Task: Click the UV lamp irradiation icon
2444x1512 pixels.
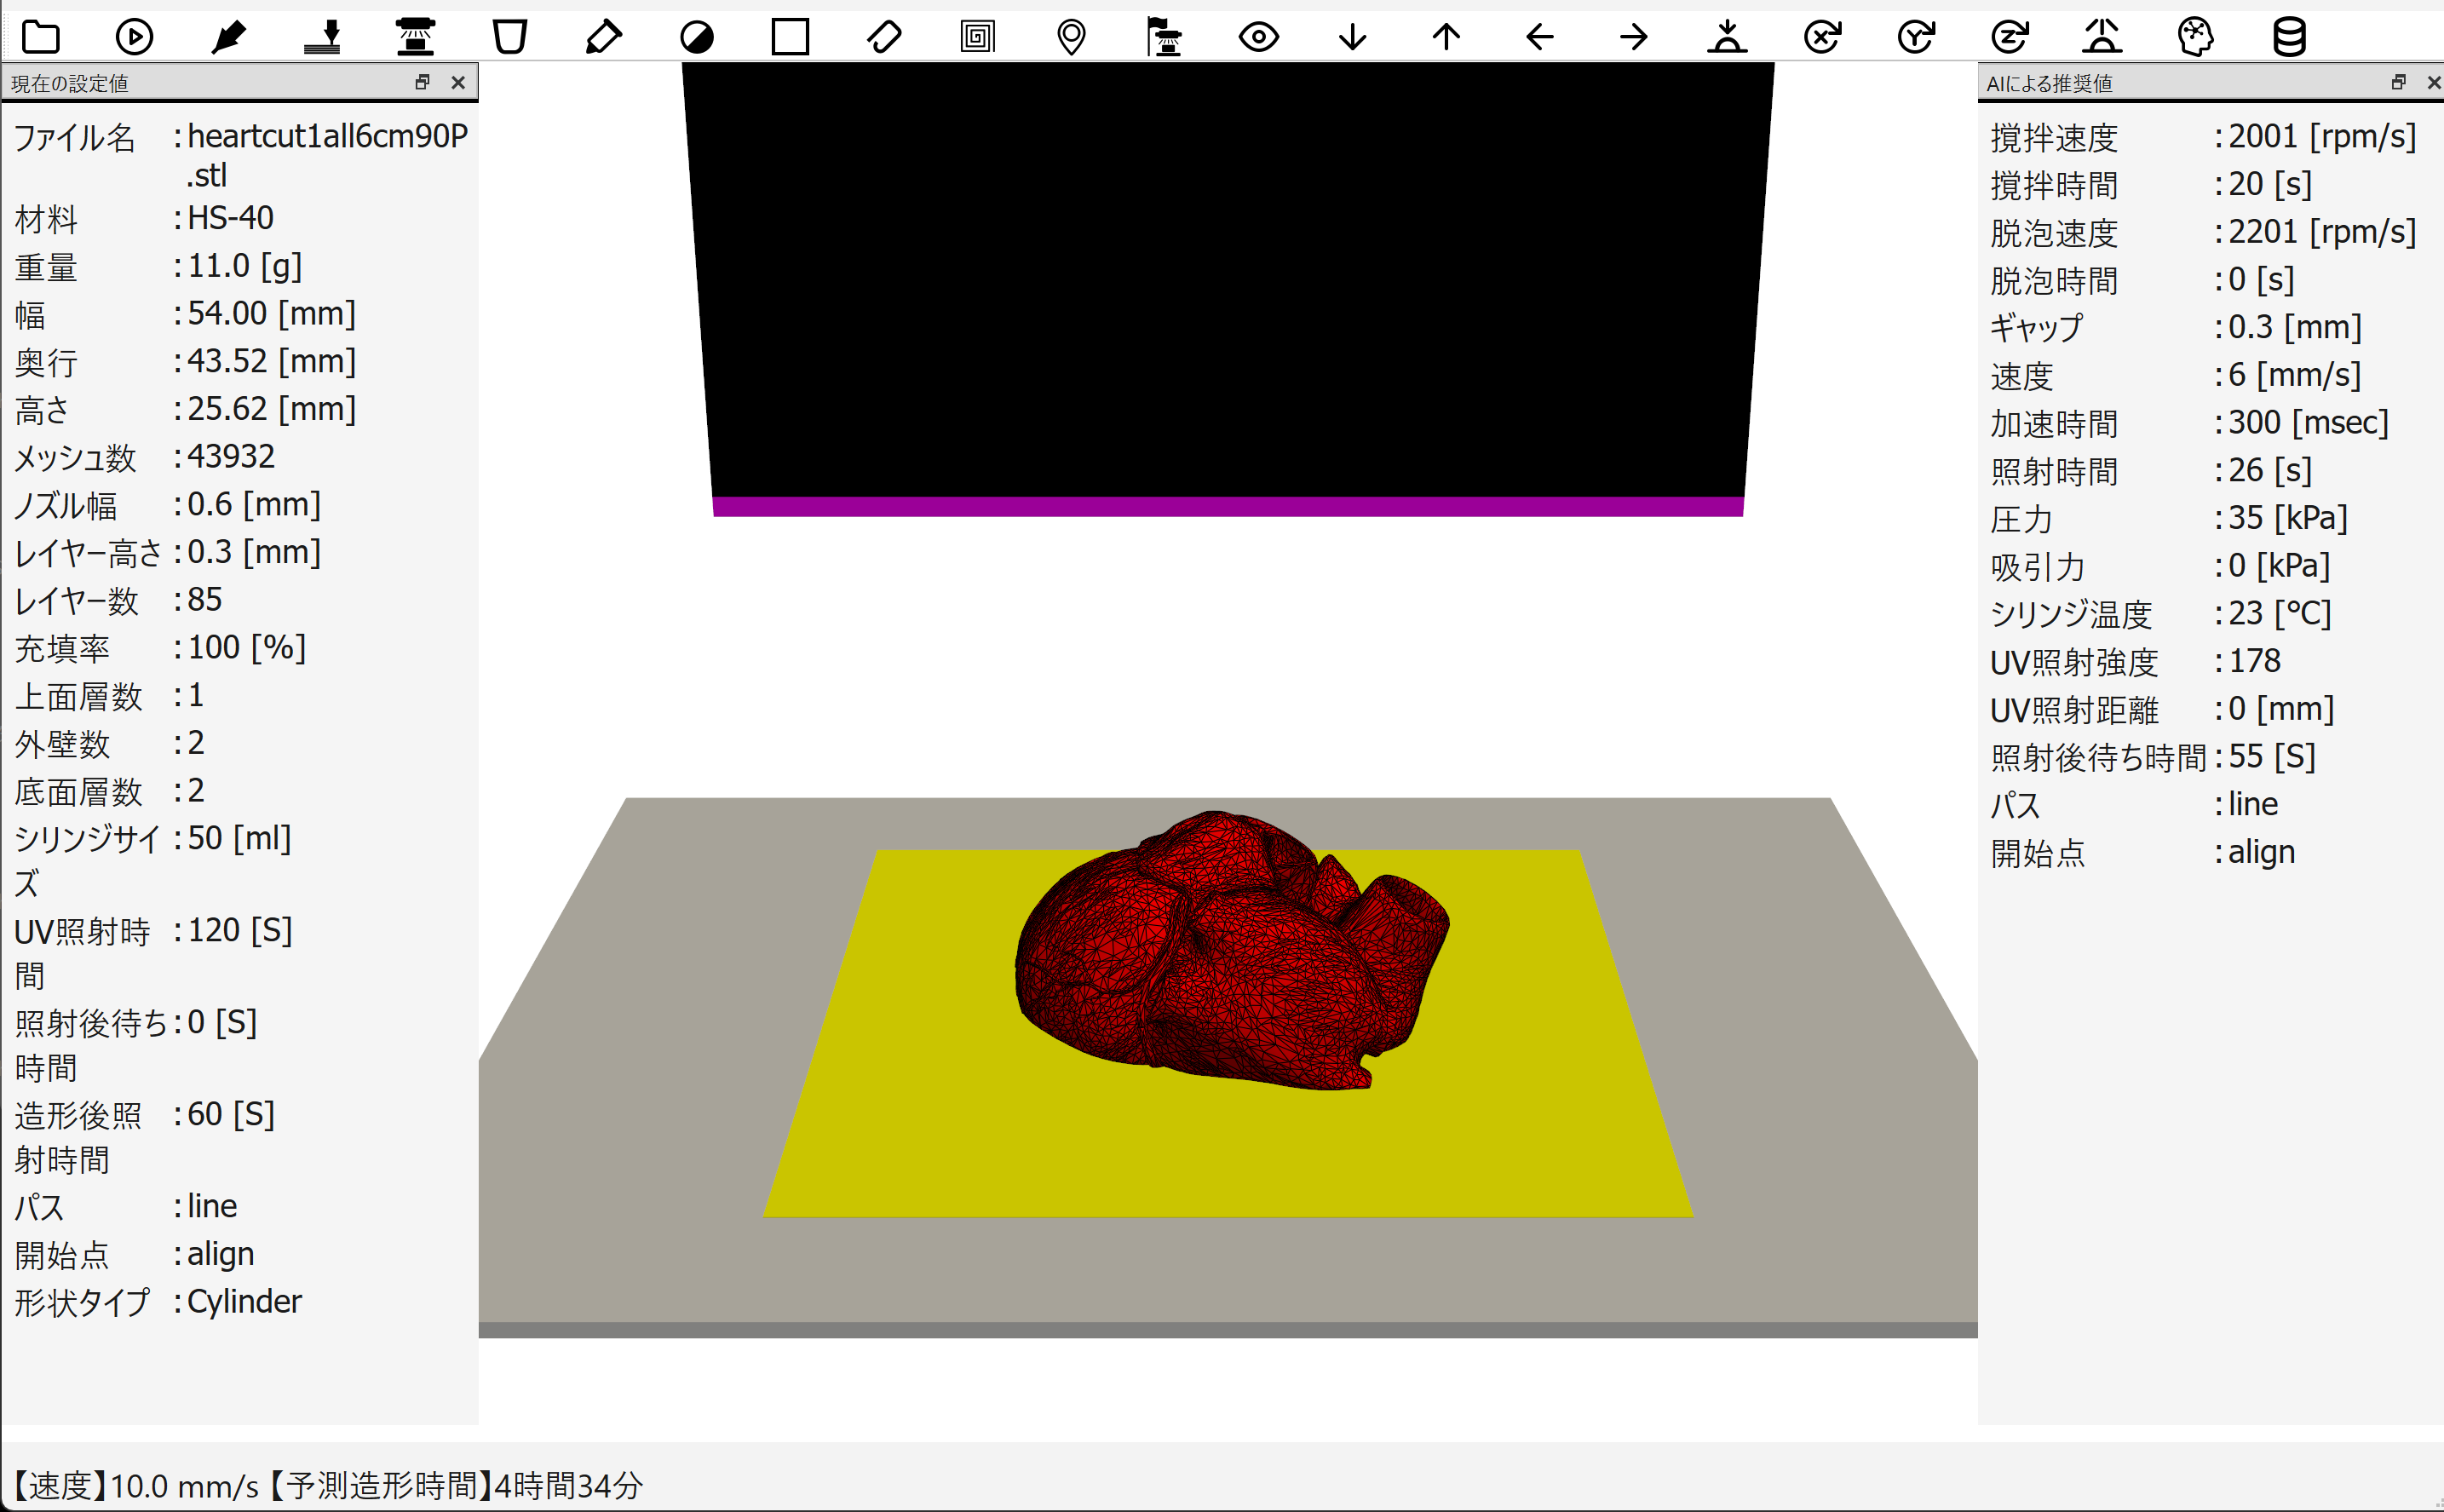Action: pos(415,37)
